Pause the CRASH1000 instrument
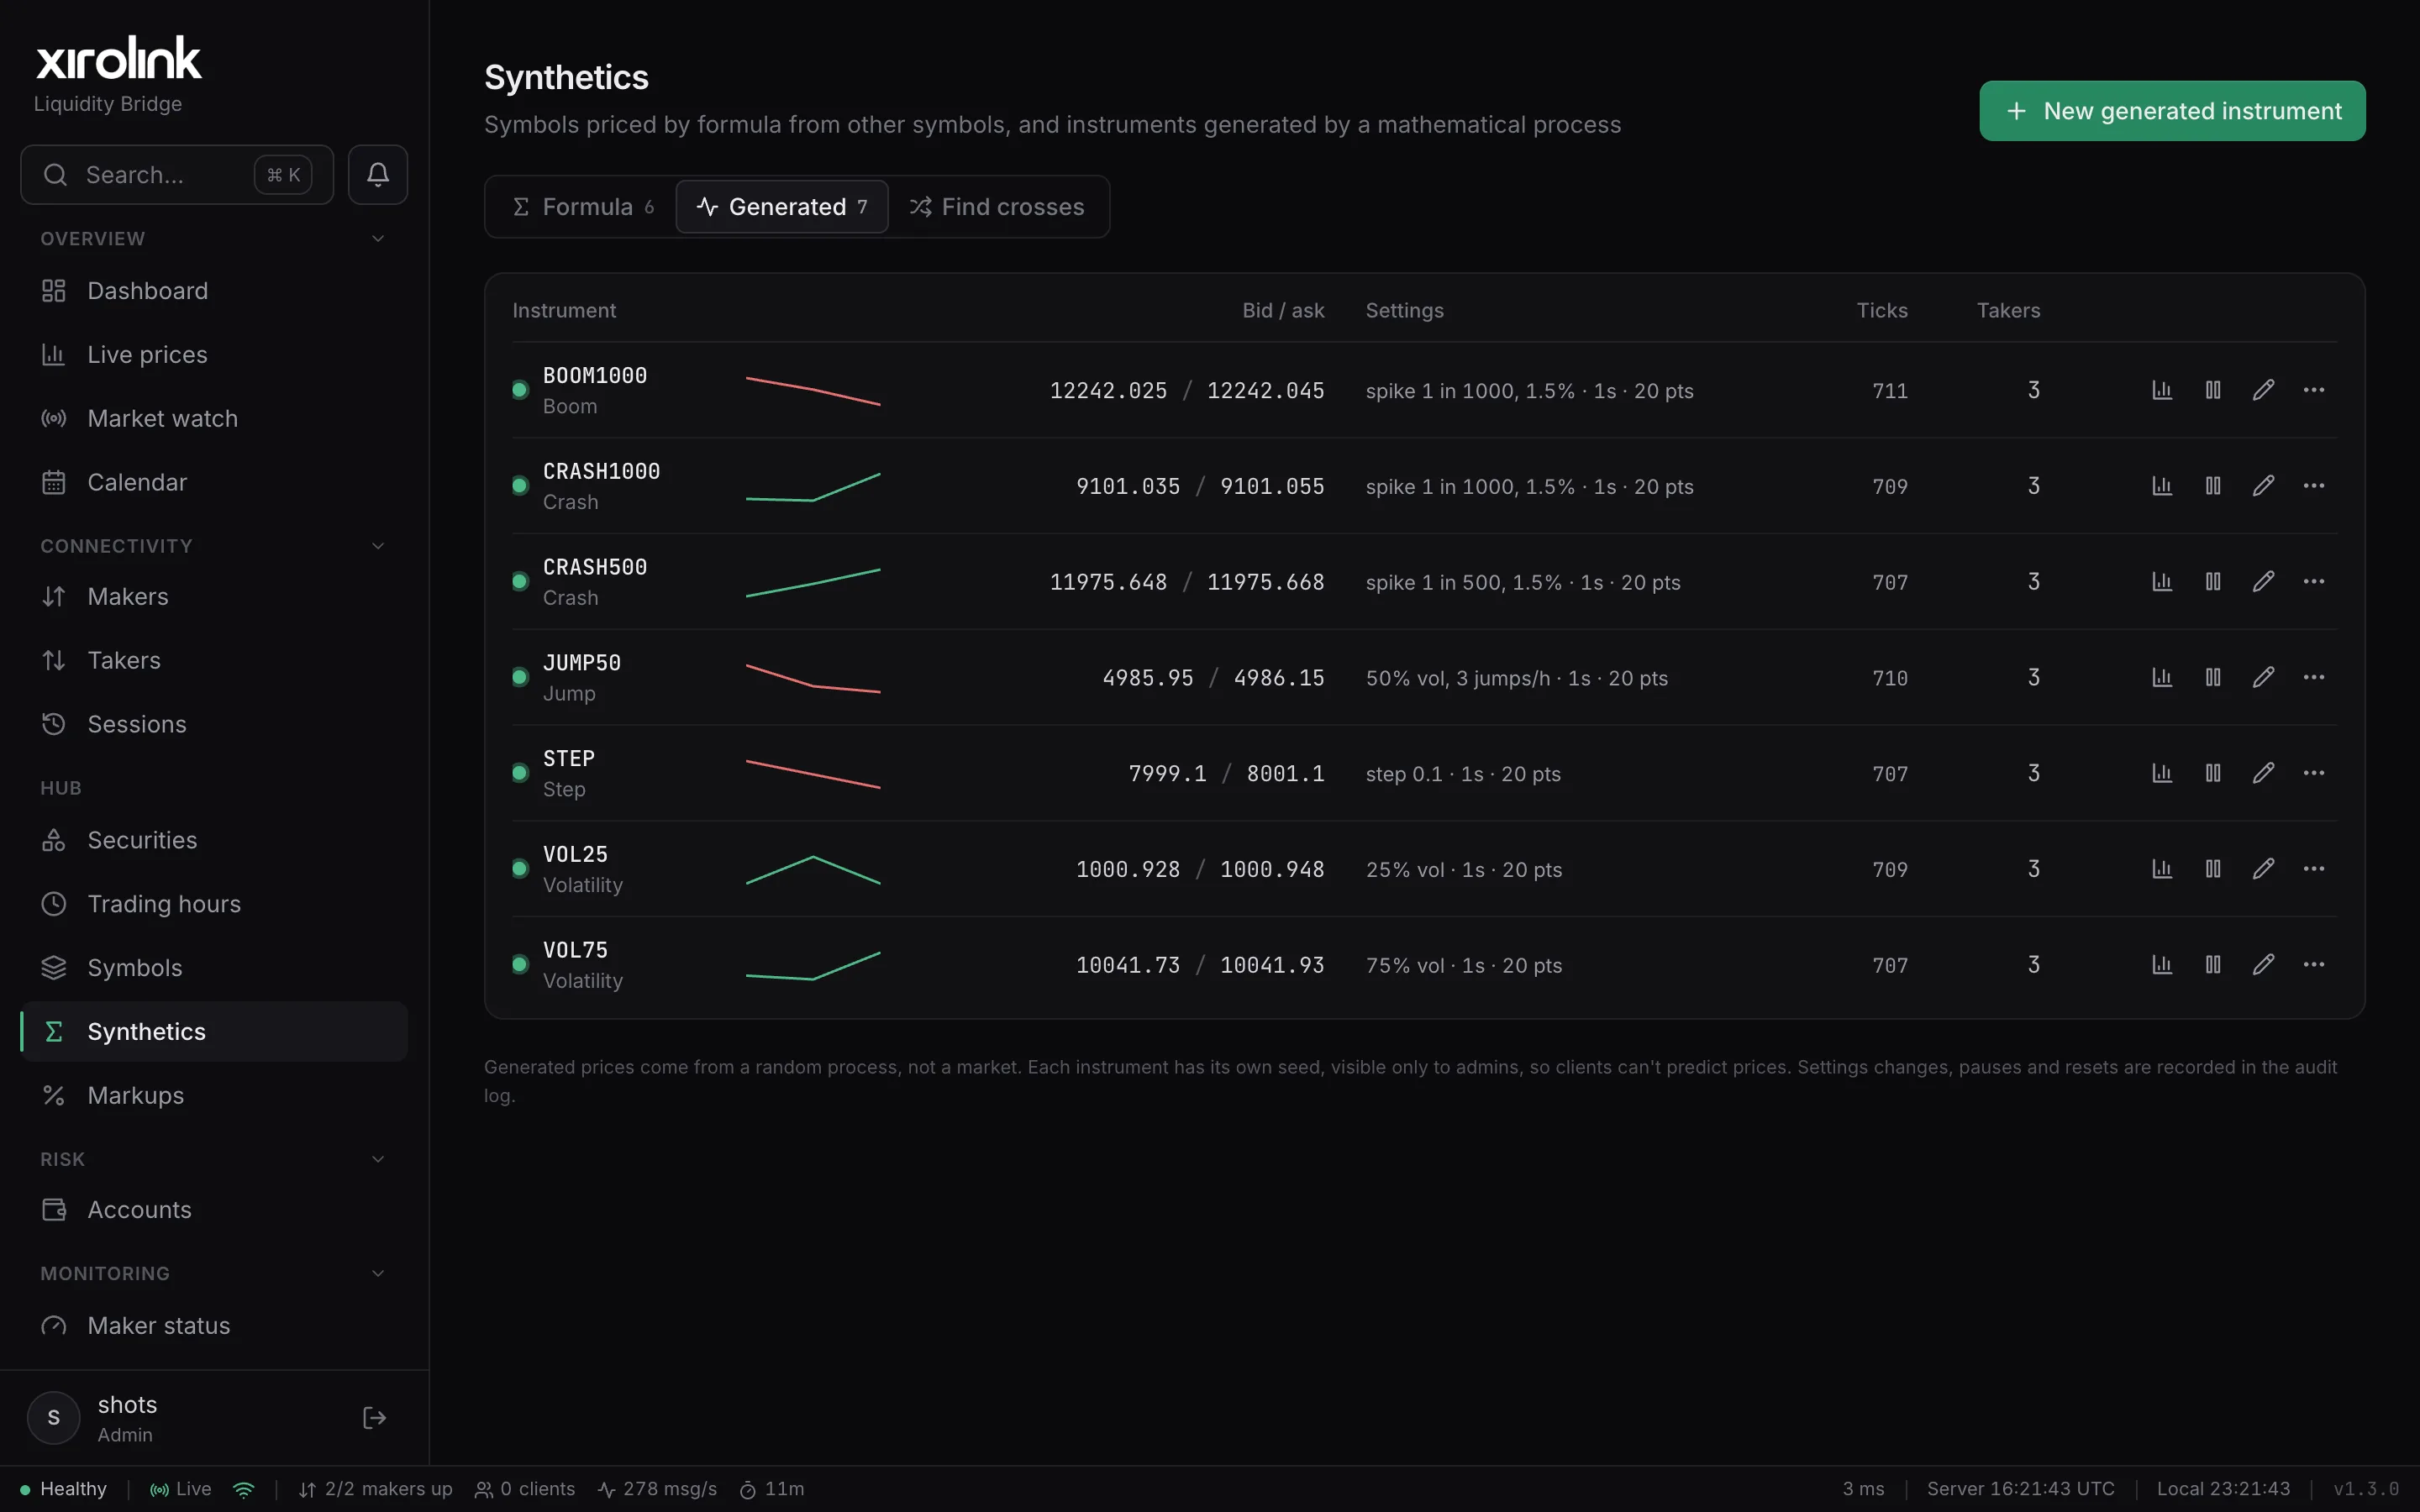Viewport: 2420px width, 1512px height. 2213,486
